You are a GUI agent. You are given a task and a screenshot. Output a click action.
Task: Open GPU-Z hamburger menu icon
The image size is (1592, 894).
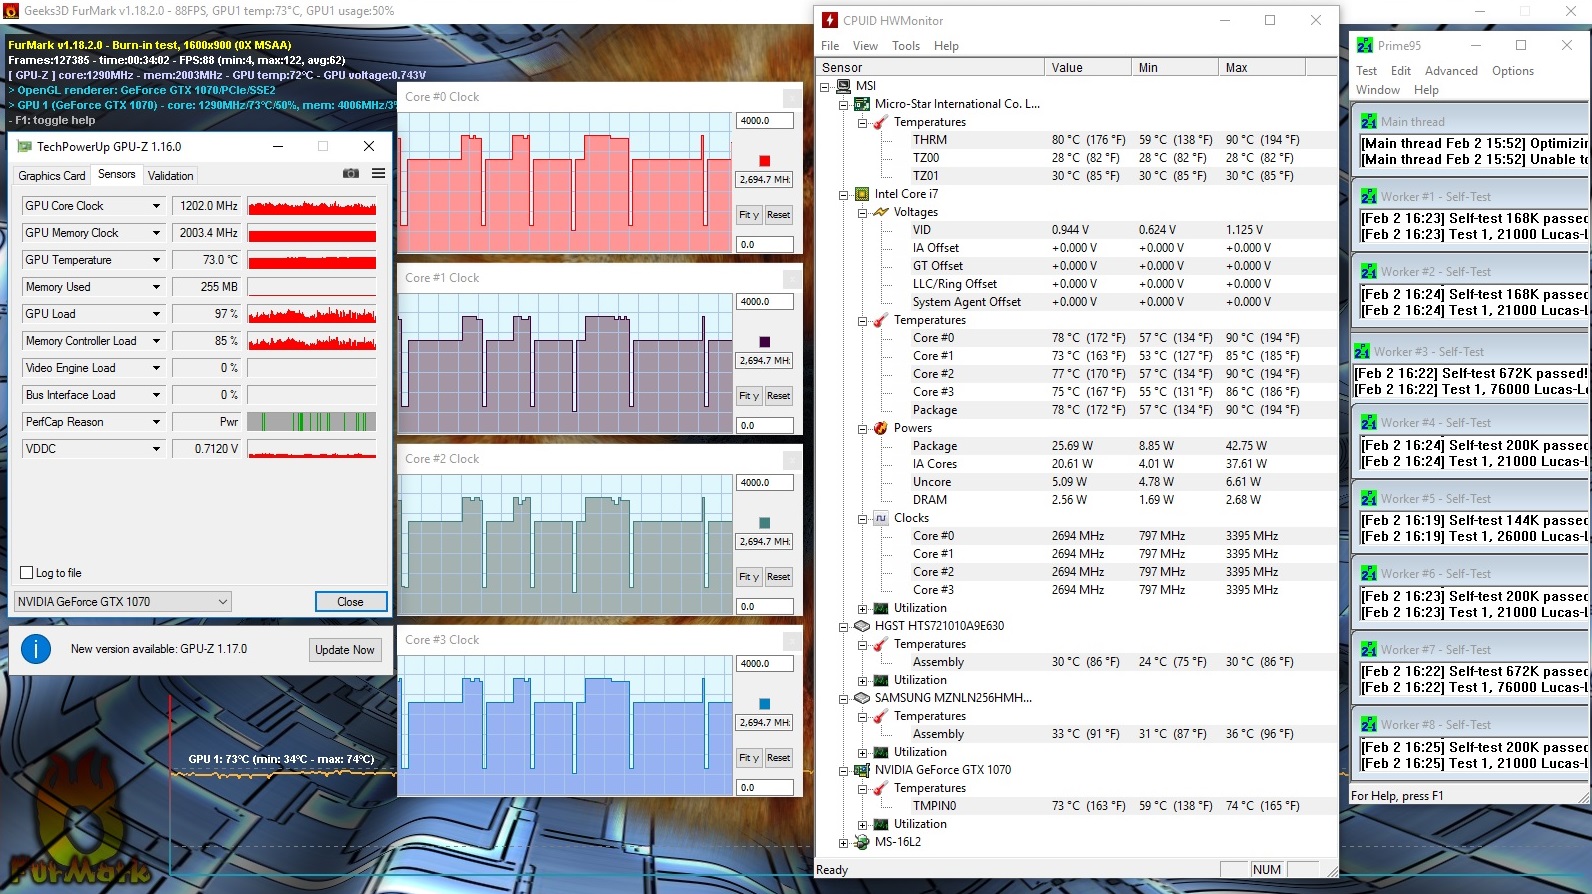[378, 174]
